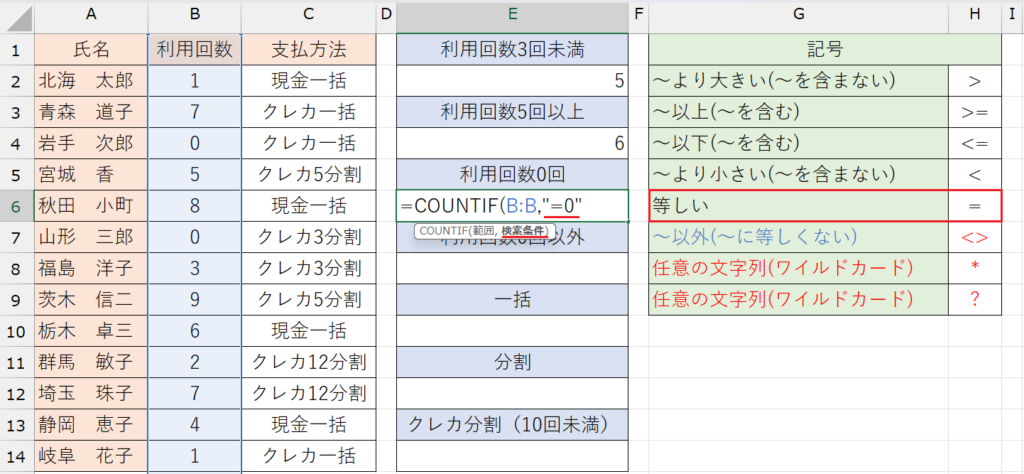
Task: Select column E header
Action: 512,16
